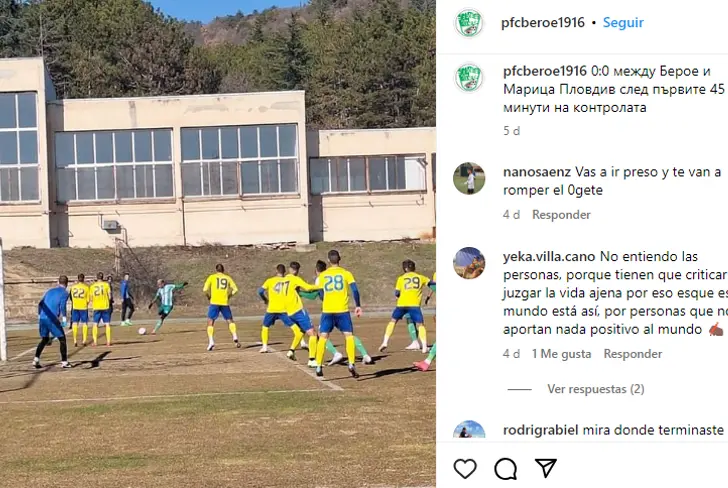Like the post with the heart icon

tap(465, 468)
